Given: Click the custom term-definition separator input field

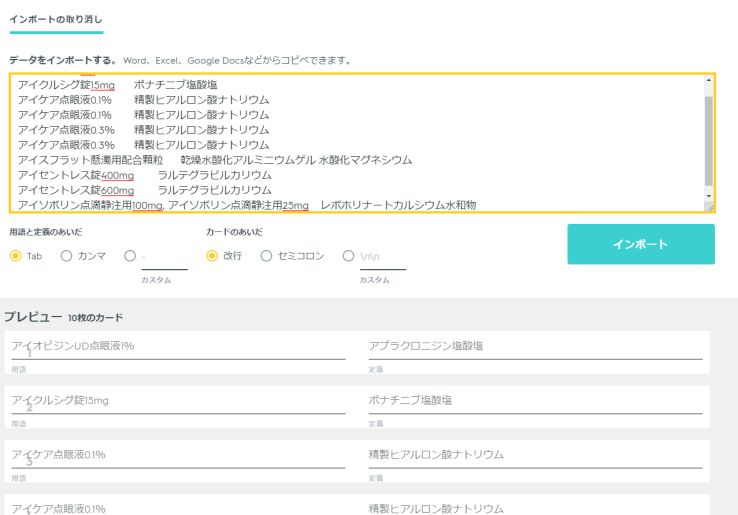Looking at the screenshot, I should 164,257.
